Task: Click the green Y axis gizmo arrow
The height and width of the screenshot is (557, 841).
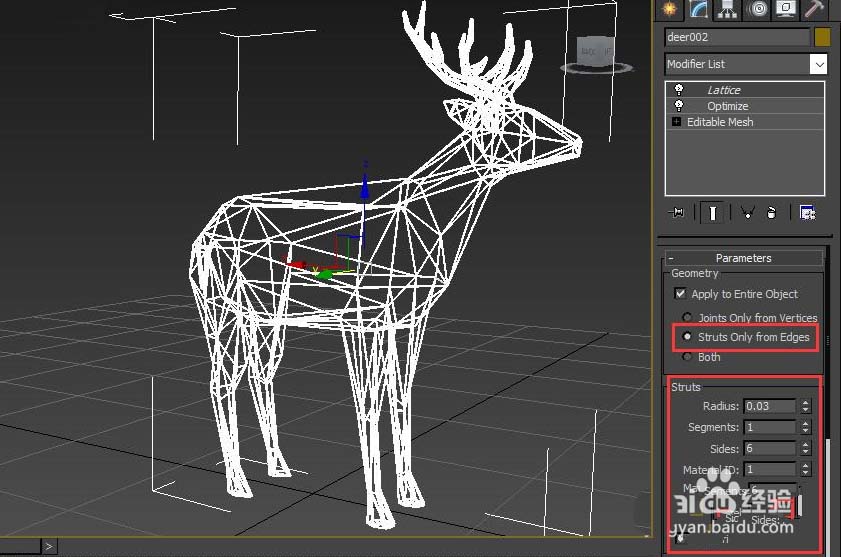Action: coord(324,275)
